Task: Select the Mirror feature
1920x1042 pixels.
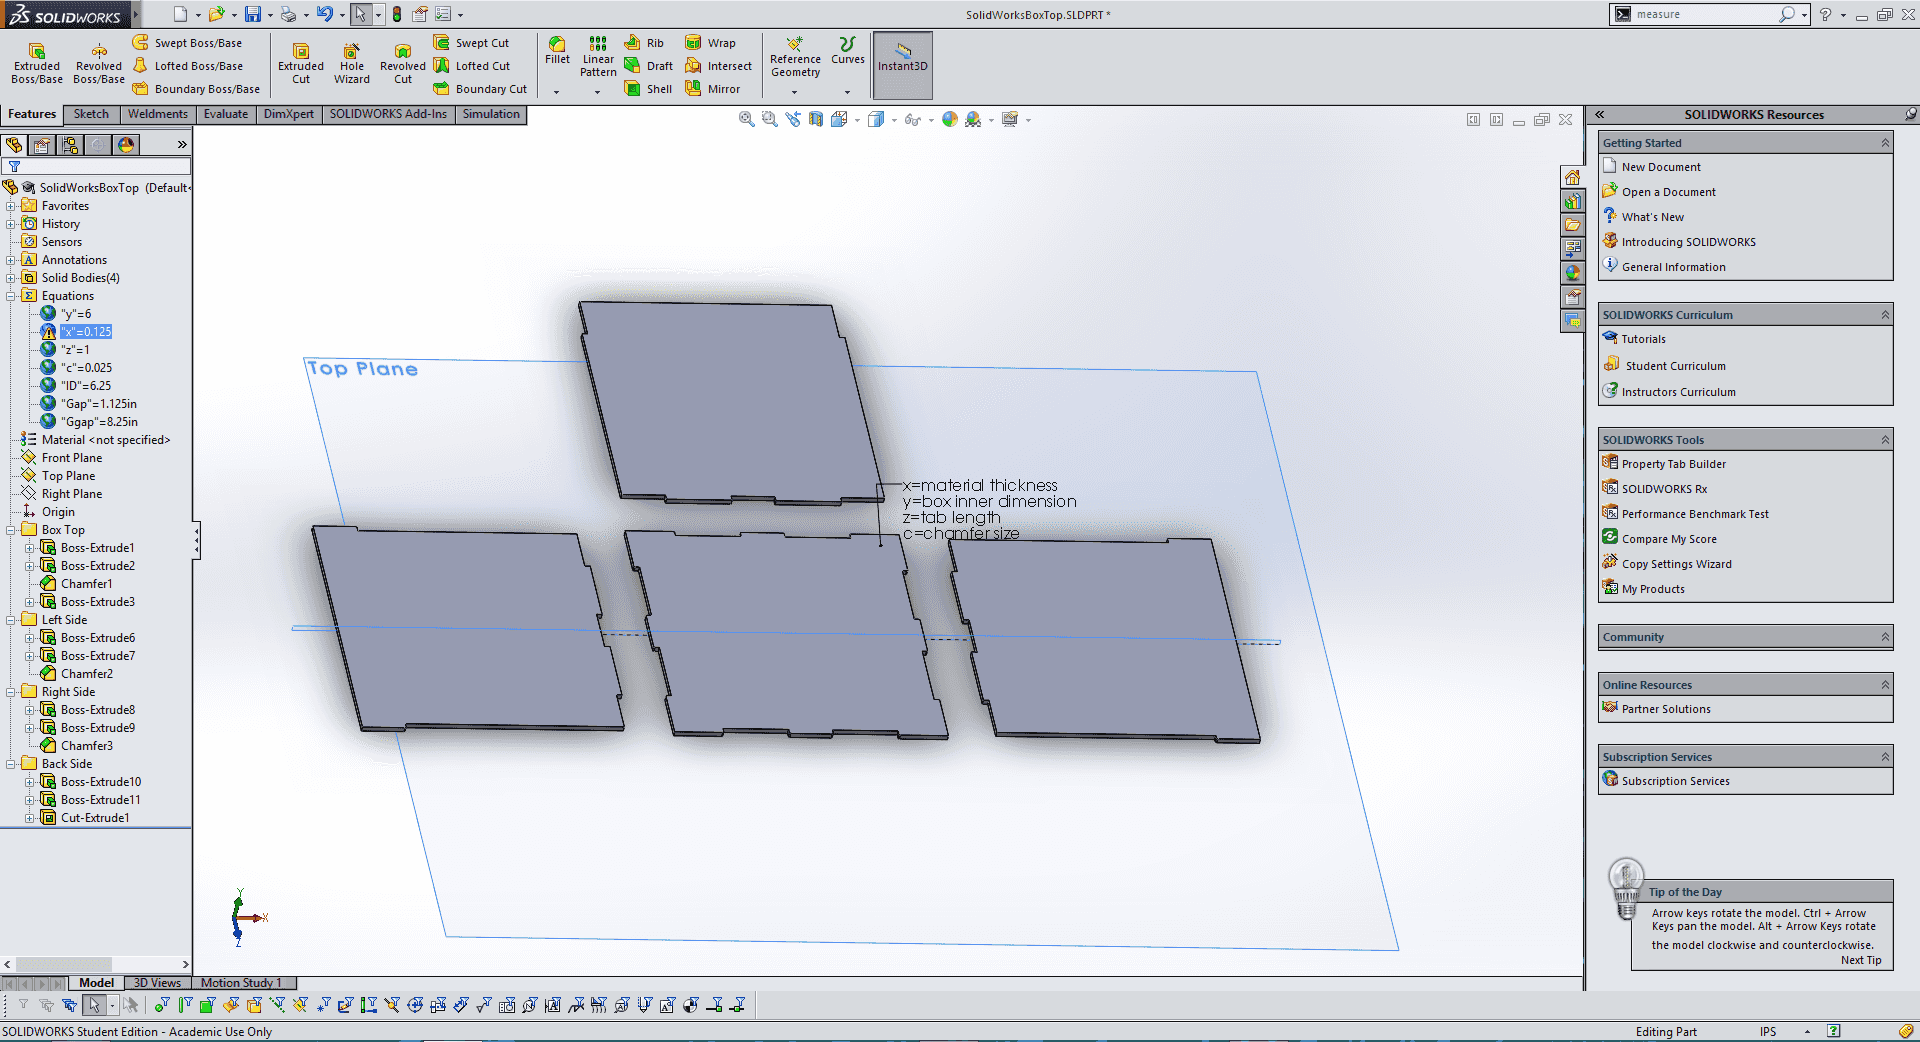Action: tap(712, 89)
